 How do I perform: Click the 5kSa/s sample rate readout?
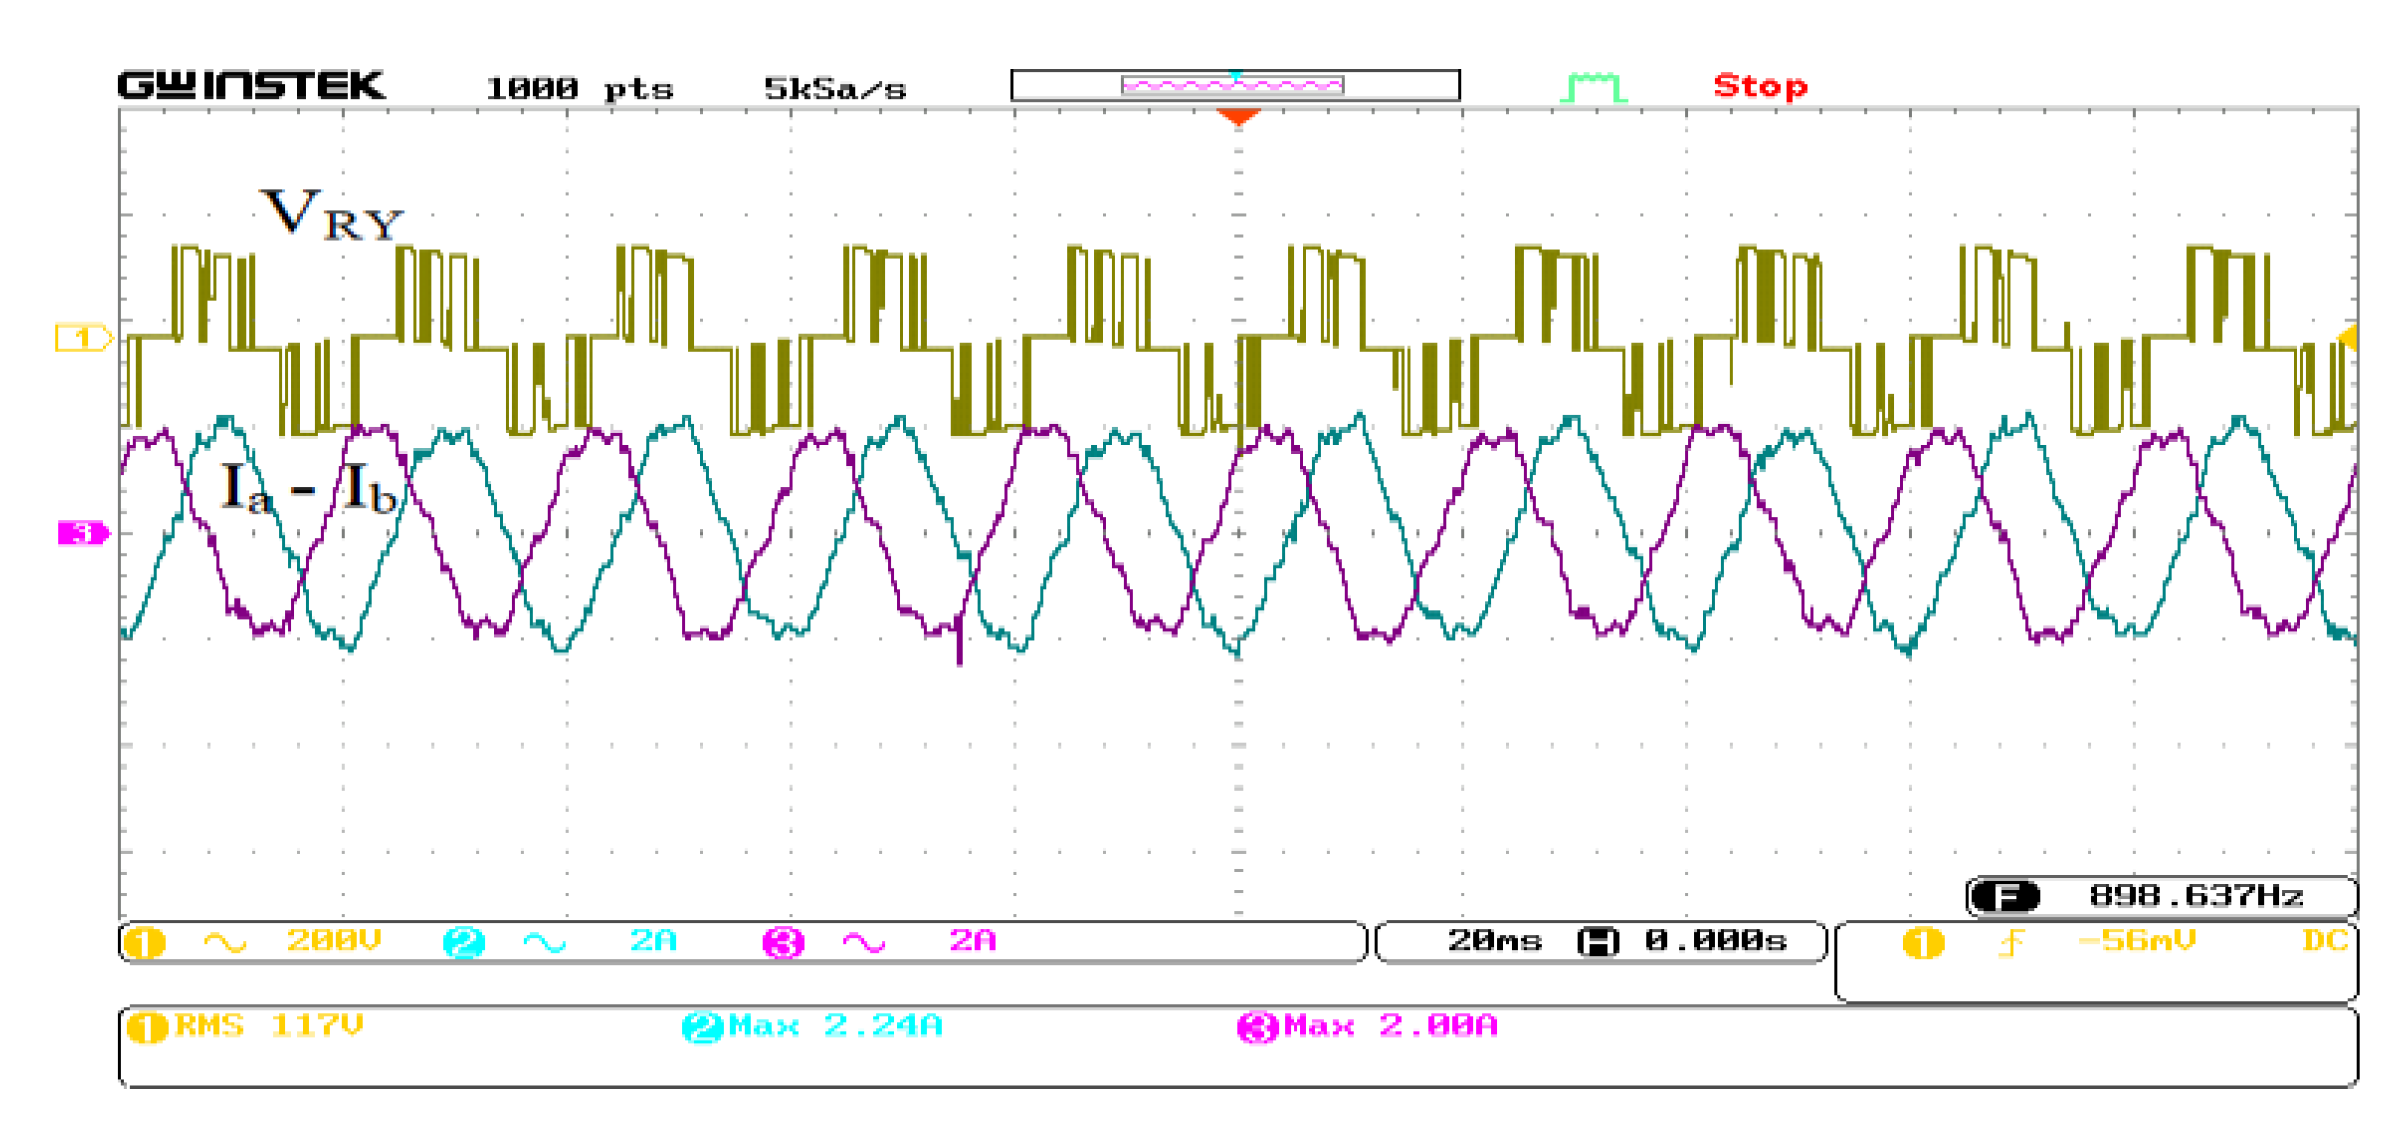835,89
